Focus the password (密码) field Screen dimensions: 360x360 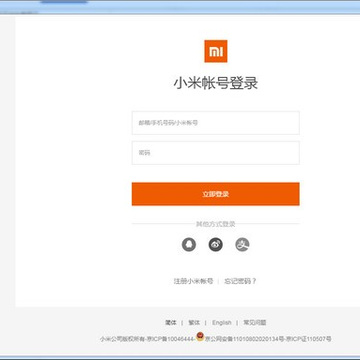(216, 153)
